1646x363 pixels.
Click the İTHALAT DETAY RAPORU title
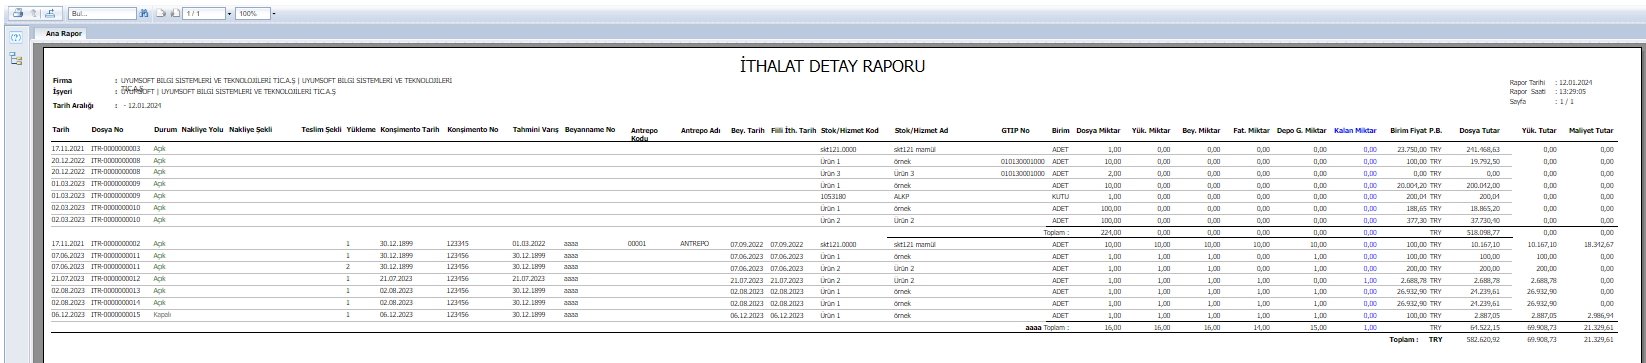click(831, 66)
